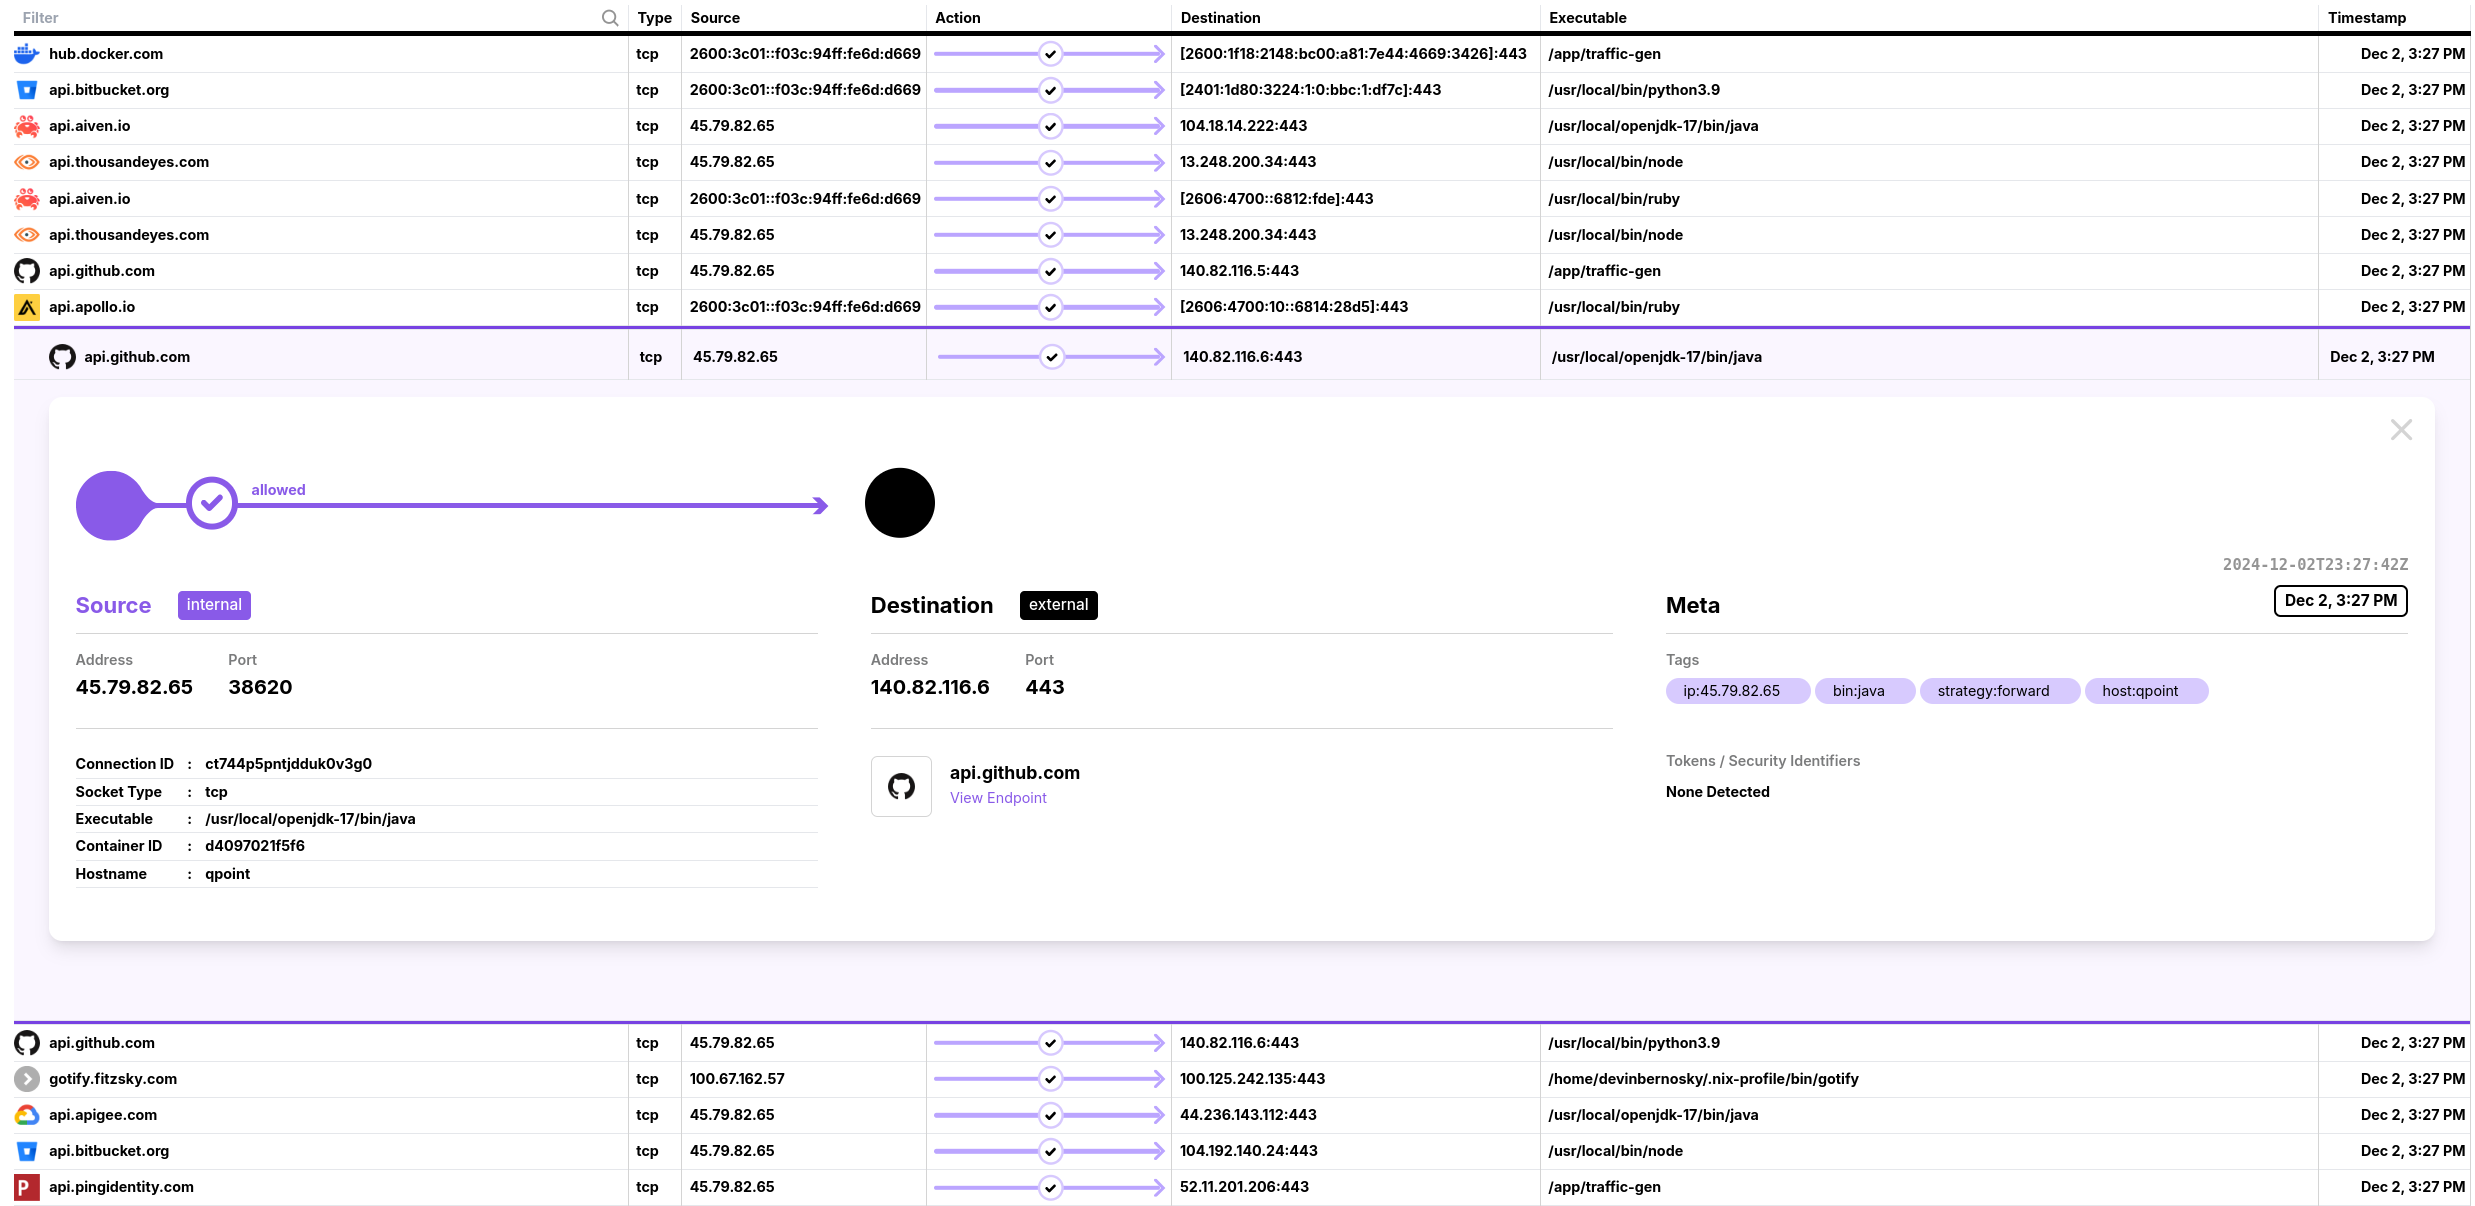Click allowed action check in hub.docker.com row
This screenshot has height=1206, width=2475.
click(x=1050, y=54)
